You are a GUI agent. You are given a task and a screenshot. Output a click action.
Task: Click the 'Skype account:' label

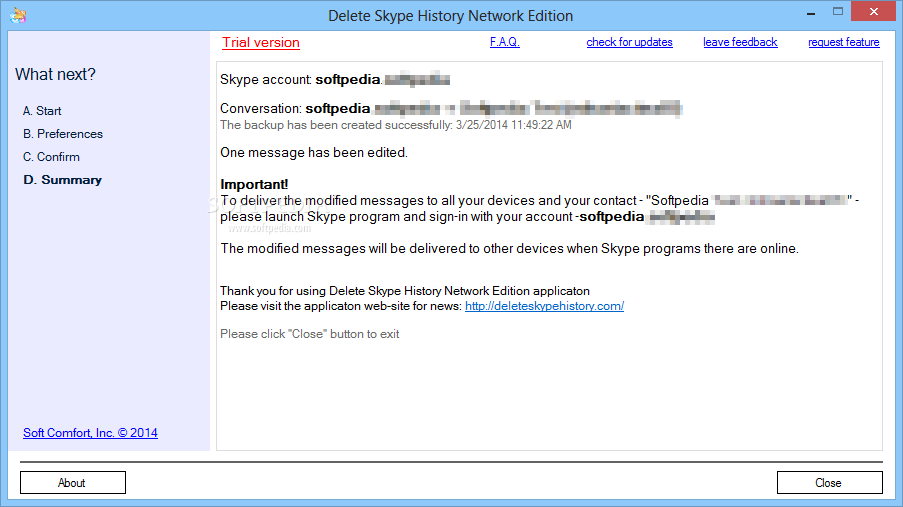266,80
